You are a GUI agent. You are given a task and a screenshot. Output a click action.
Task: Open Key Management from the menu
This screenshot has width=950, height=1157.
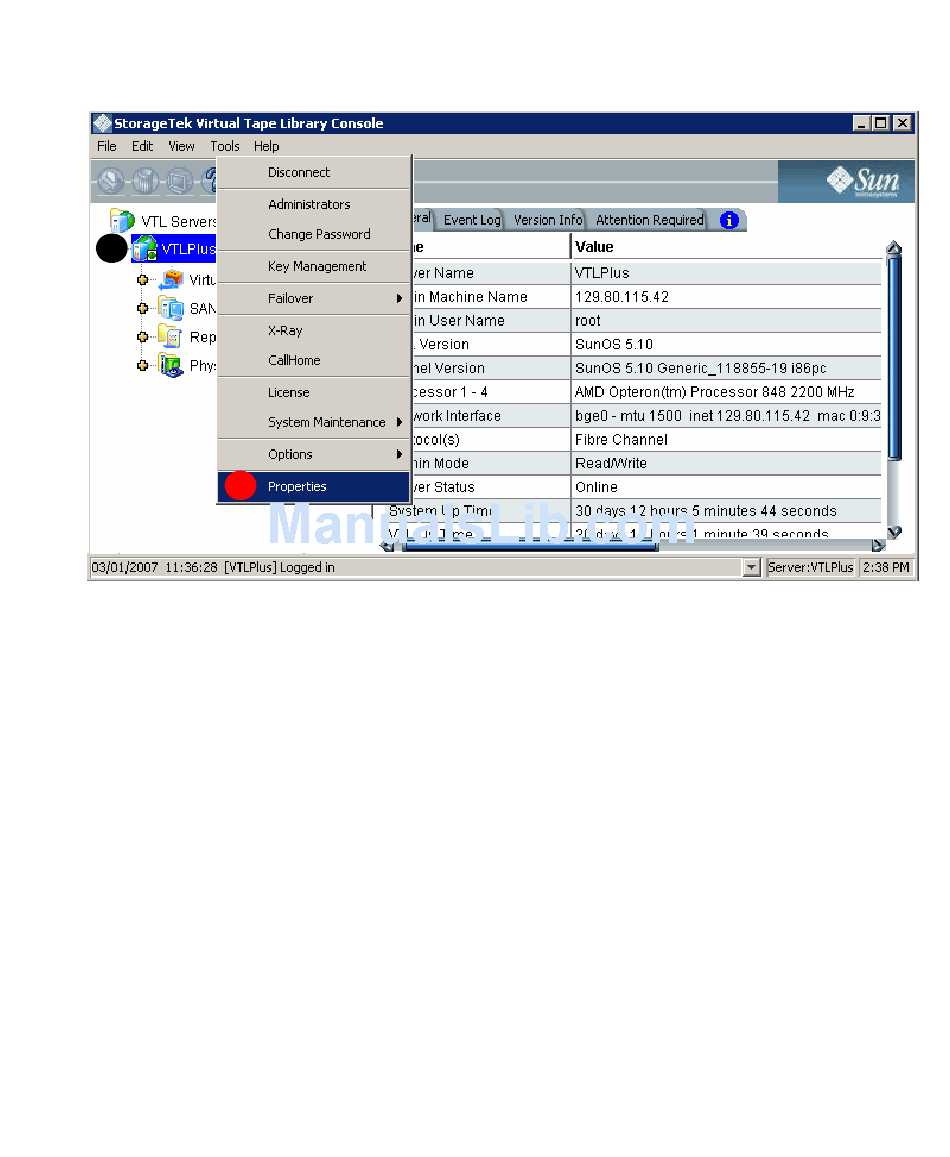coord(314,266)
